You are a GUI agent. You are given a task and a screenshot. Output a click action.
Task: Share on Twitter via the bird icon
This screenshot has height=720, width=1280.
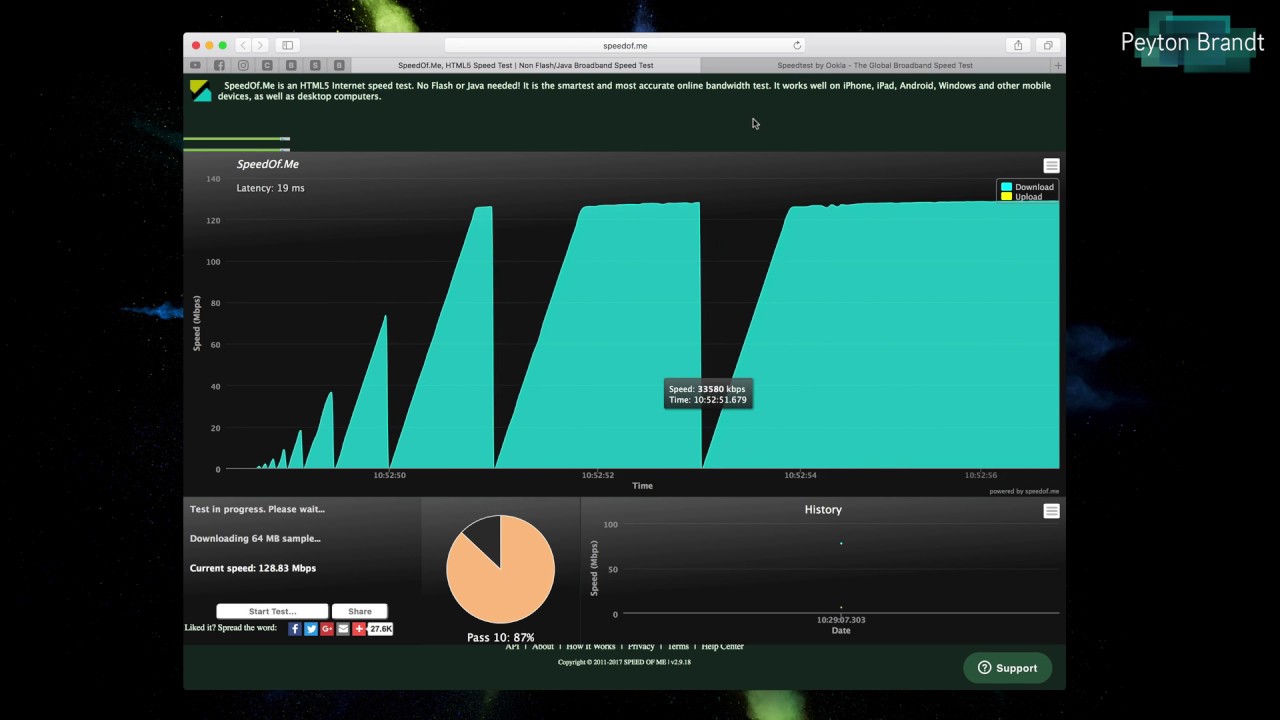[311, 629]
